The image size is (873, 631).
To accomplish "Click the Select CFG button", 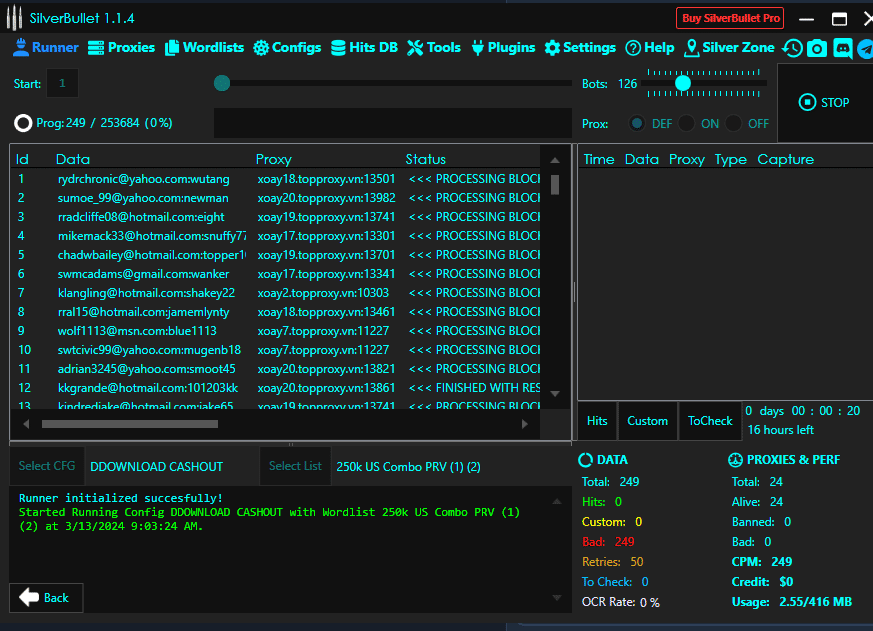I will click(x=47, y=466).
